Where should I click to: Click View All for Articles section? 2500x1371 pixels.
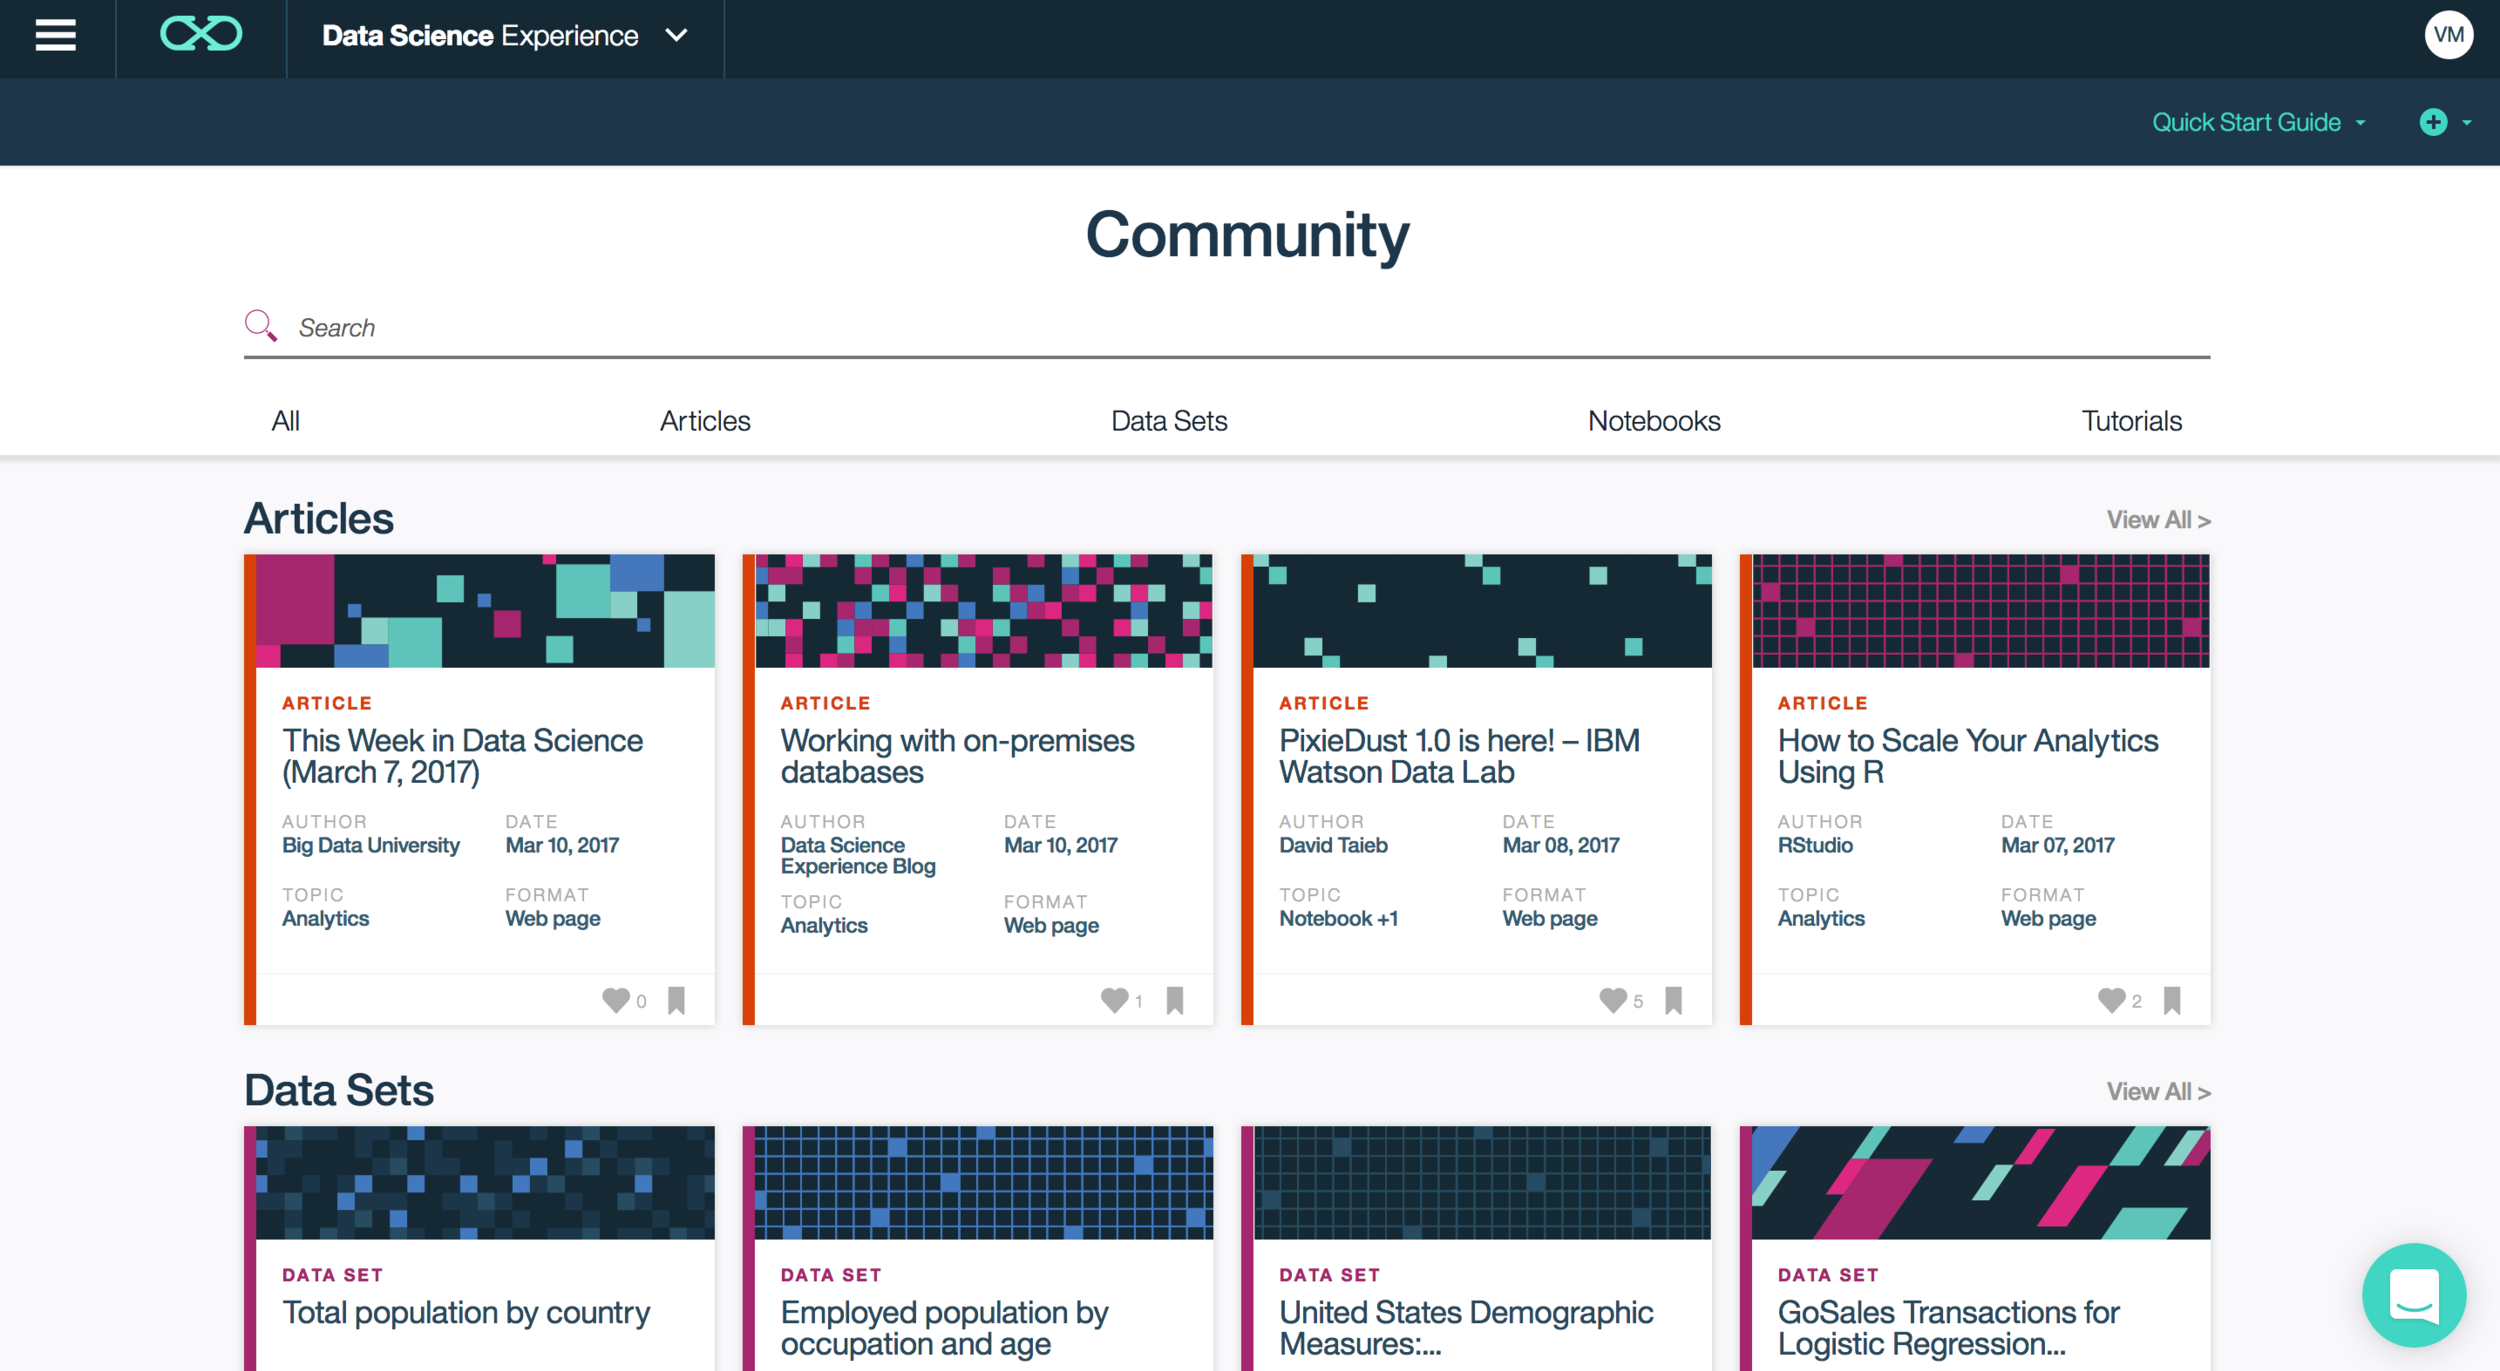click(2158, 520)
